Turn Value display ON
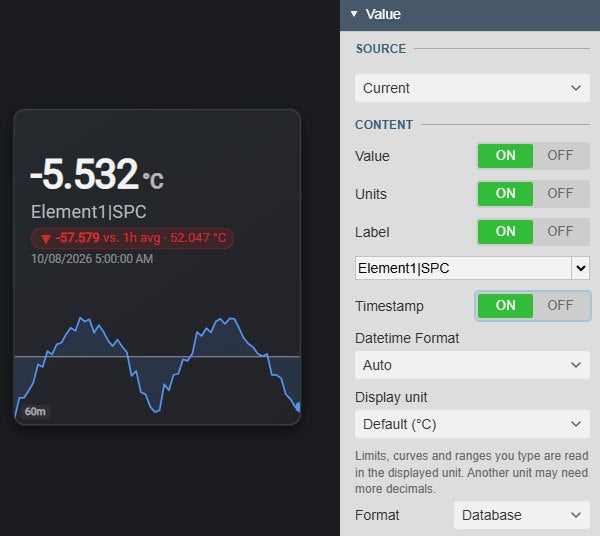600x536 pixels. (x=505, y=156)
